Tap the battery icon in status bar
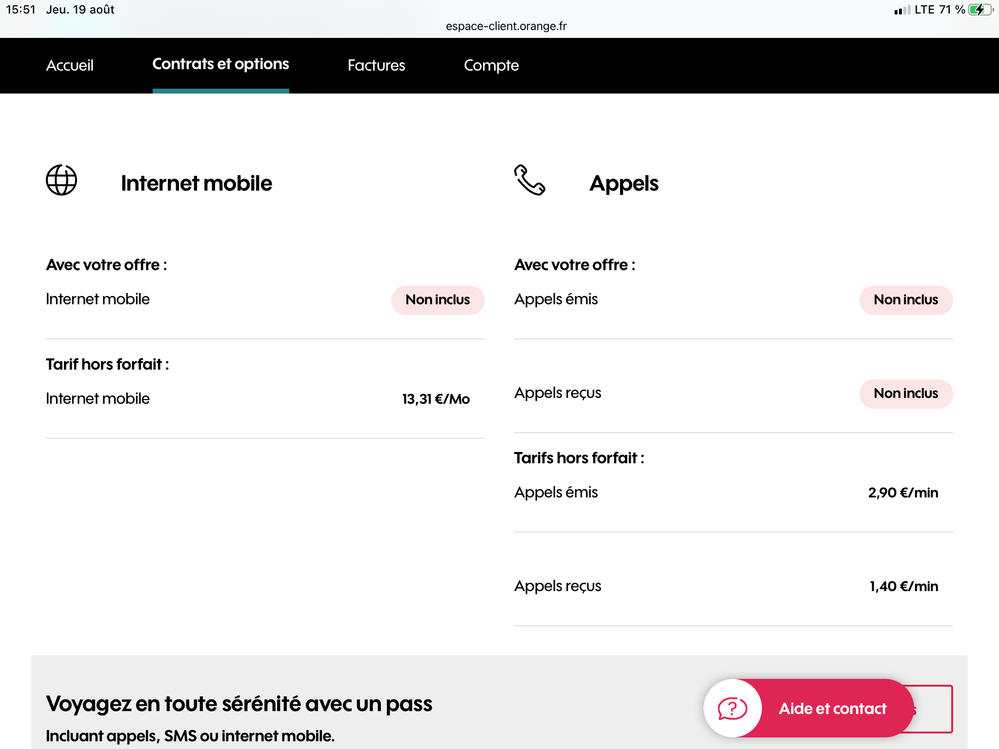The width and height of the screenshot is (999, 749). (980, 10)
